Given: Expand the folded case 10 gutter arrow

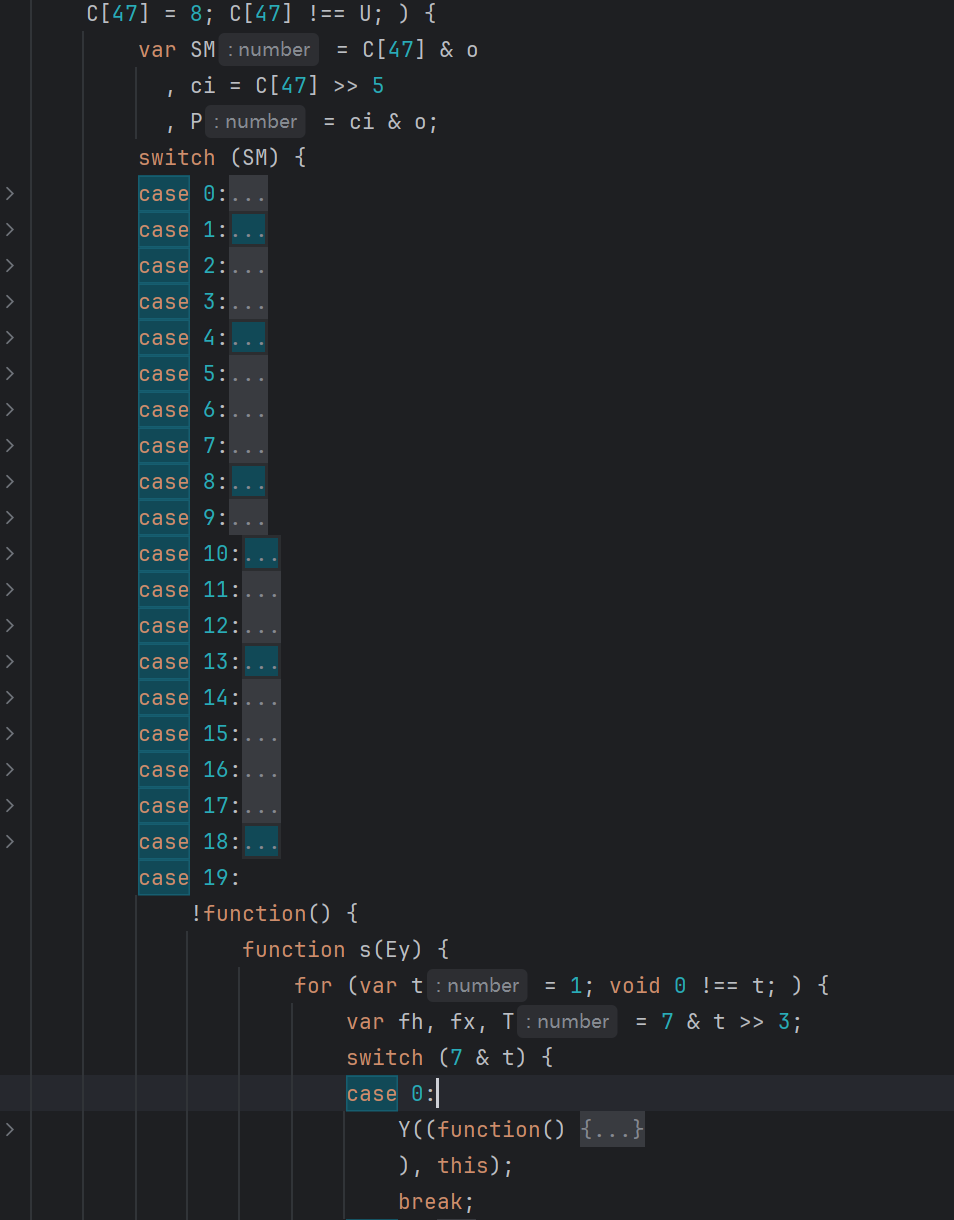Looking at the screenshot, I should [9, 554].
